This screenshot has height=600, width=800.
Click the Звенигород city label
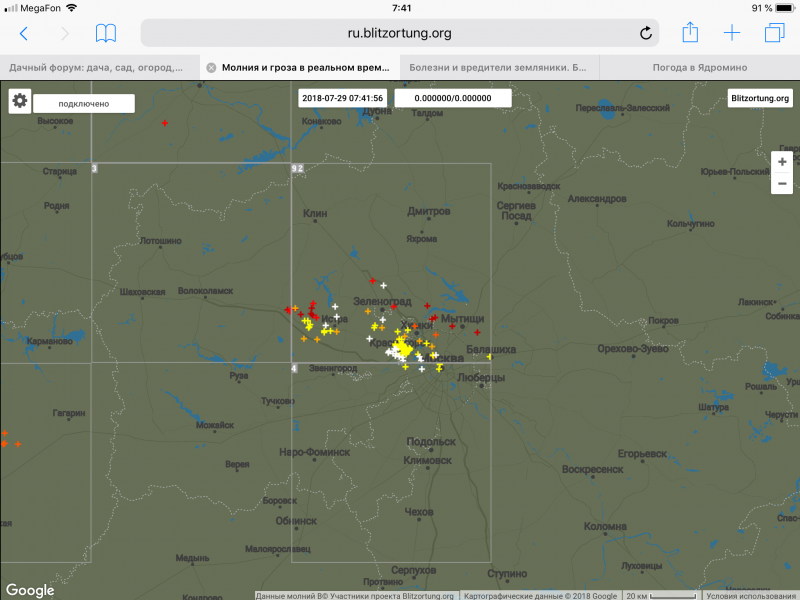pyautogui.click(x=333, y=368)
